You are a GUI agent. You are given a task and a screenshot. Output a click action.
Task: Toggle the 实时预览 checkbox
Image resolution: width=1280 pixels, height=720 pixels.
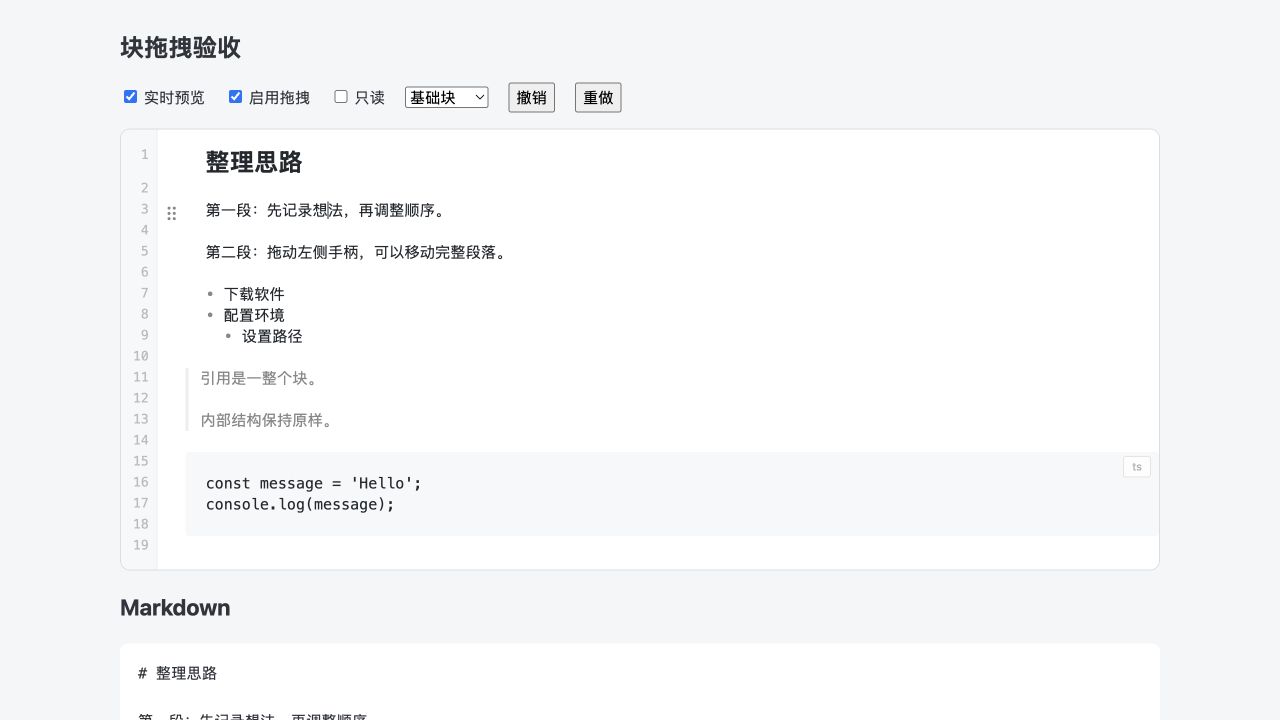pyautogui.click(x=130, y=97)
